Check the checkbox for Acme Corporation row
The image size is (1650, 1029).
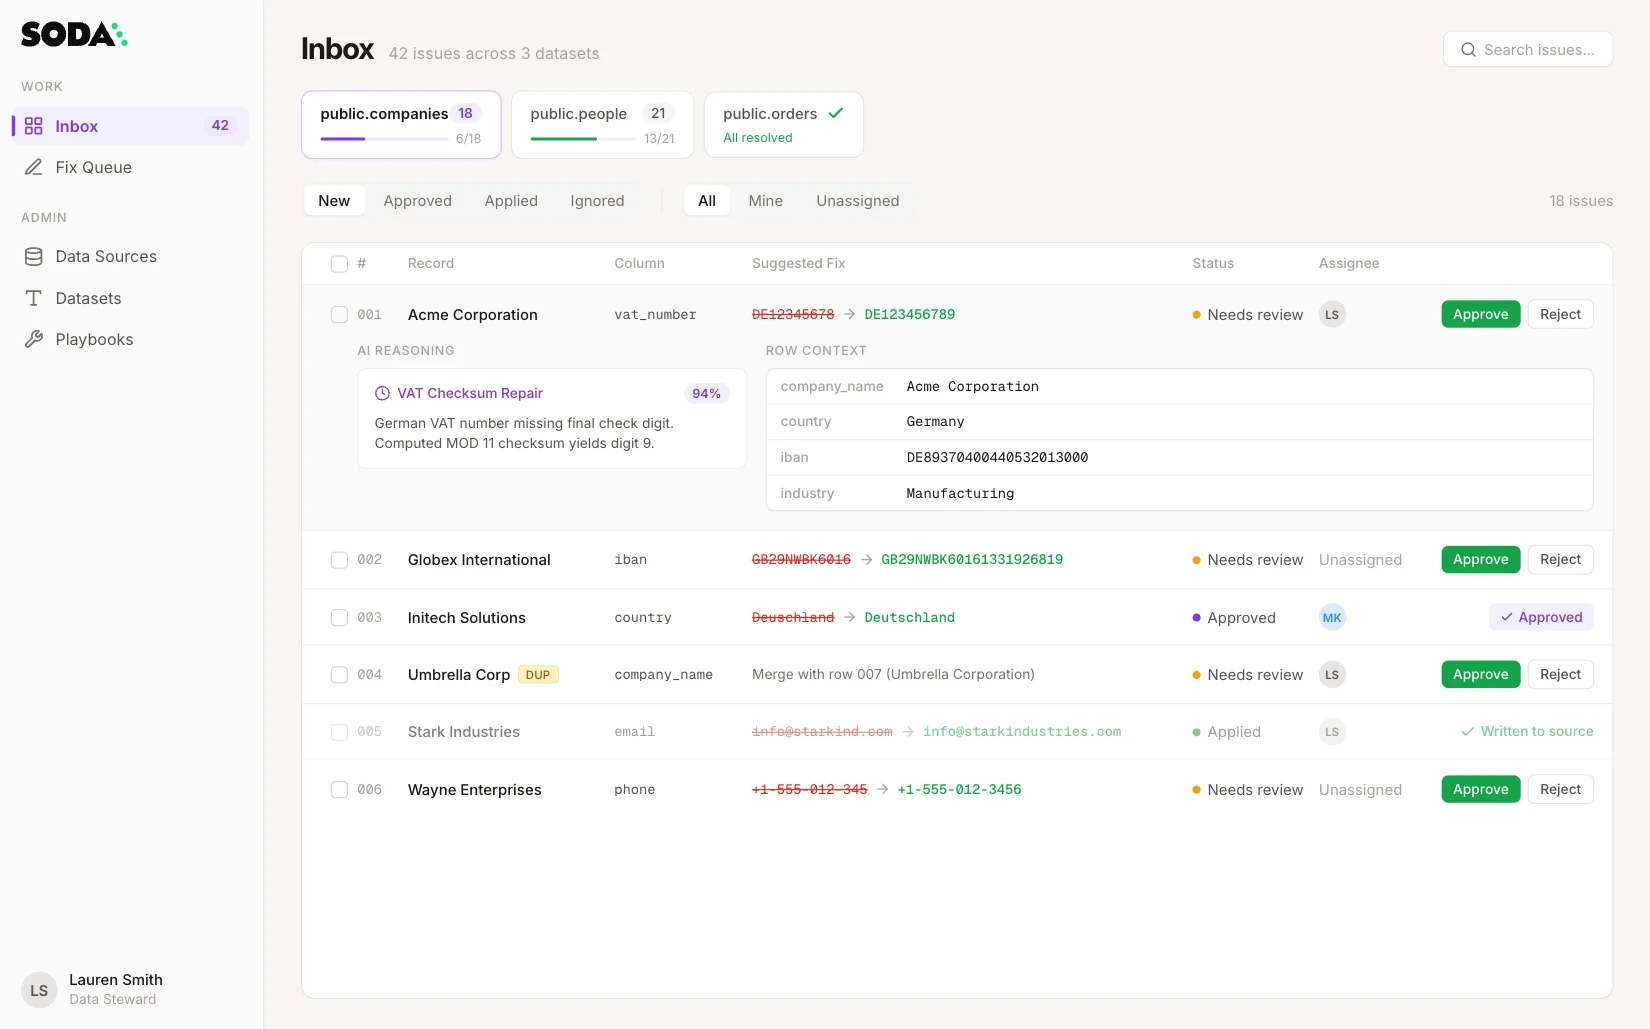tap(338, 314)
